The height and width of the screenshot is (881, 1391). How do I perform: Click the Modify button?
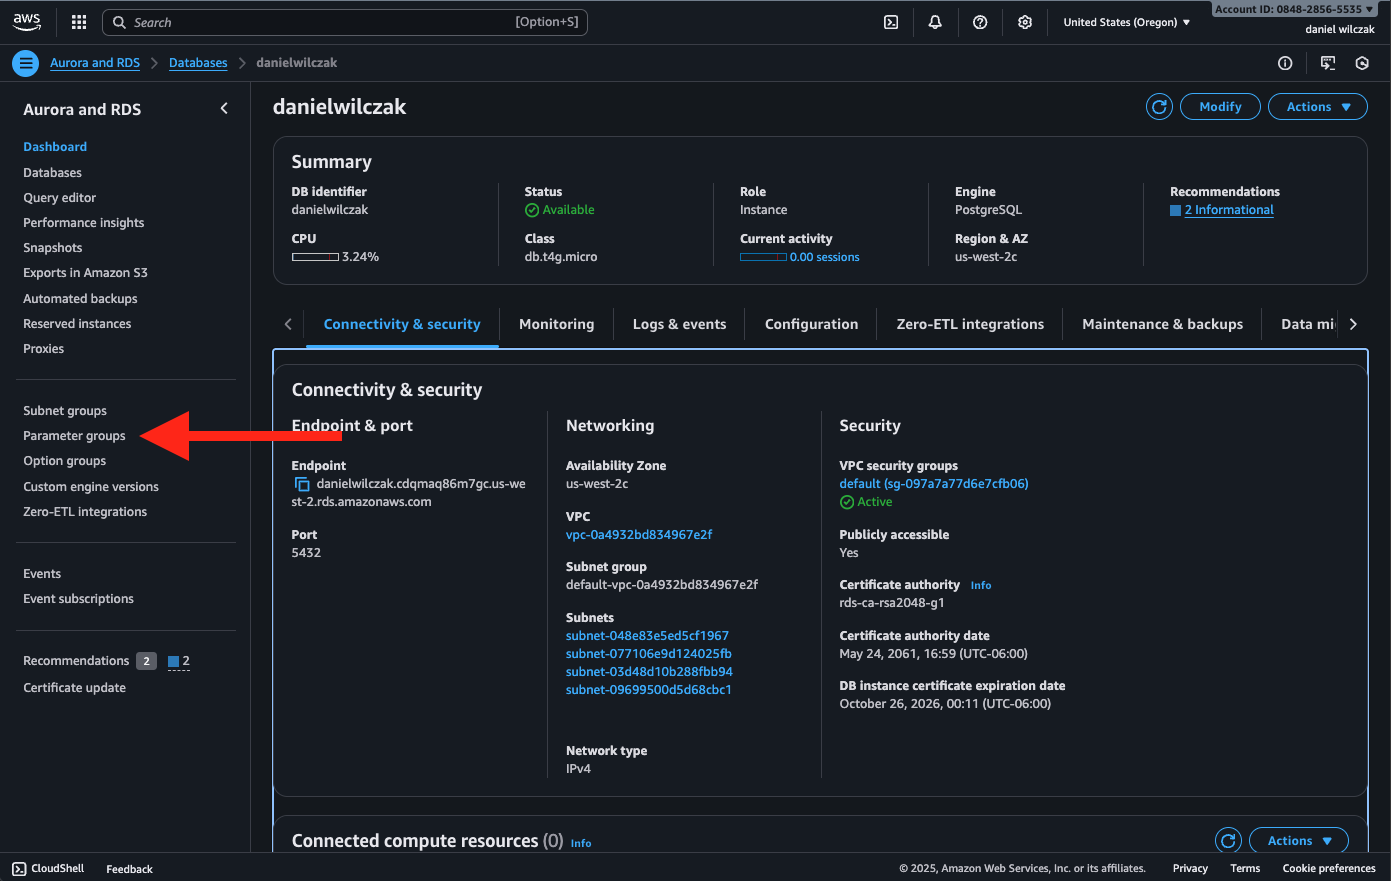[x=1220, y=107]
